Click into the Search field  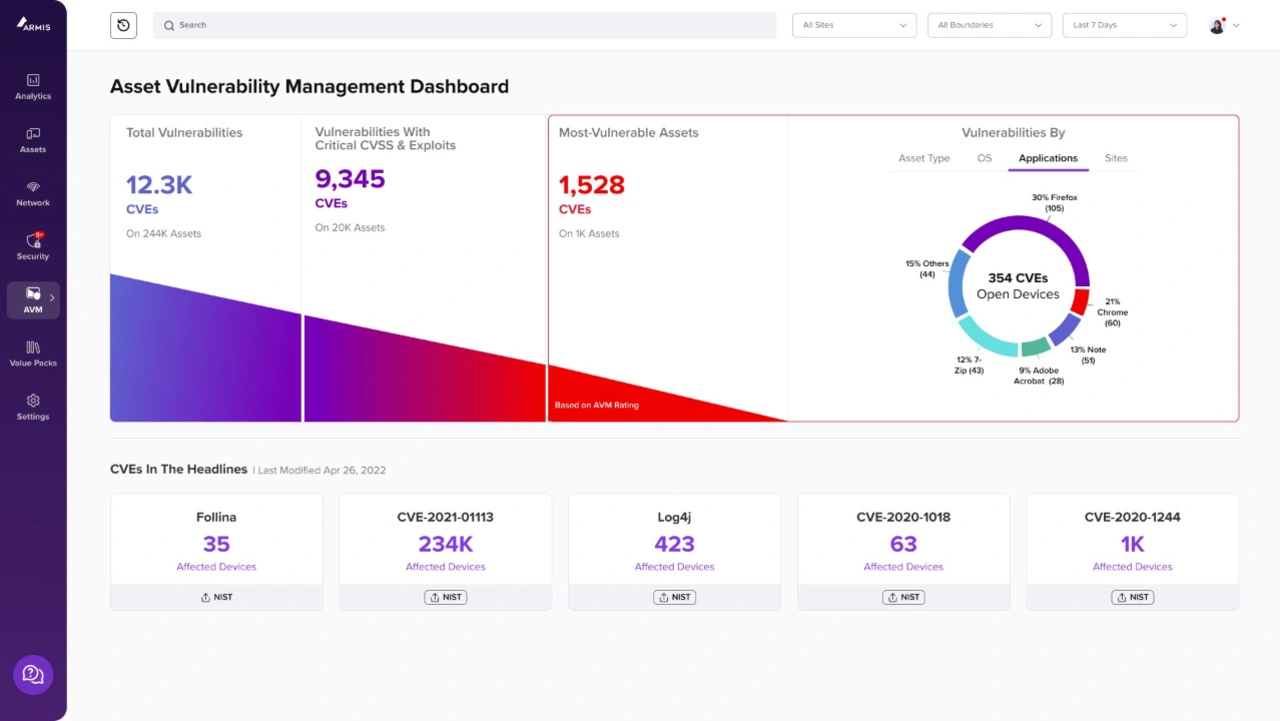coord(465,25)
